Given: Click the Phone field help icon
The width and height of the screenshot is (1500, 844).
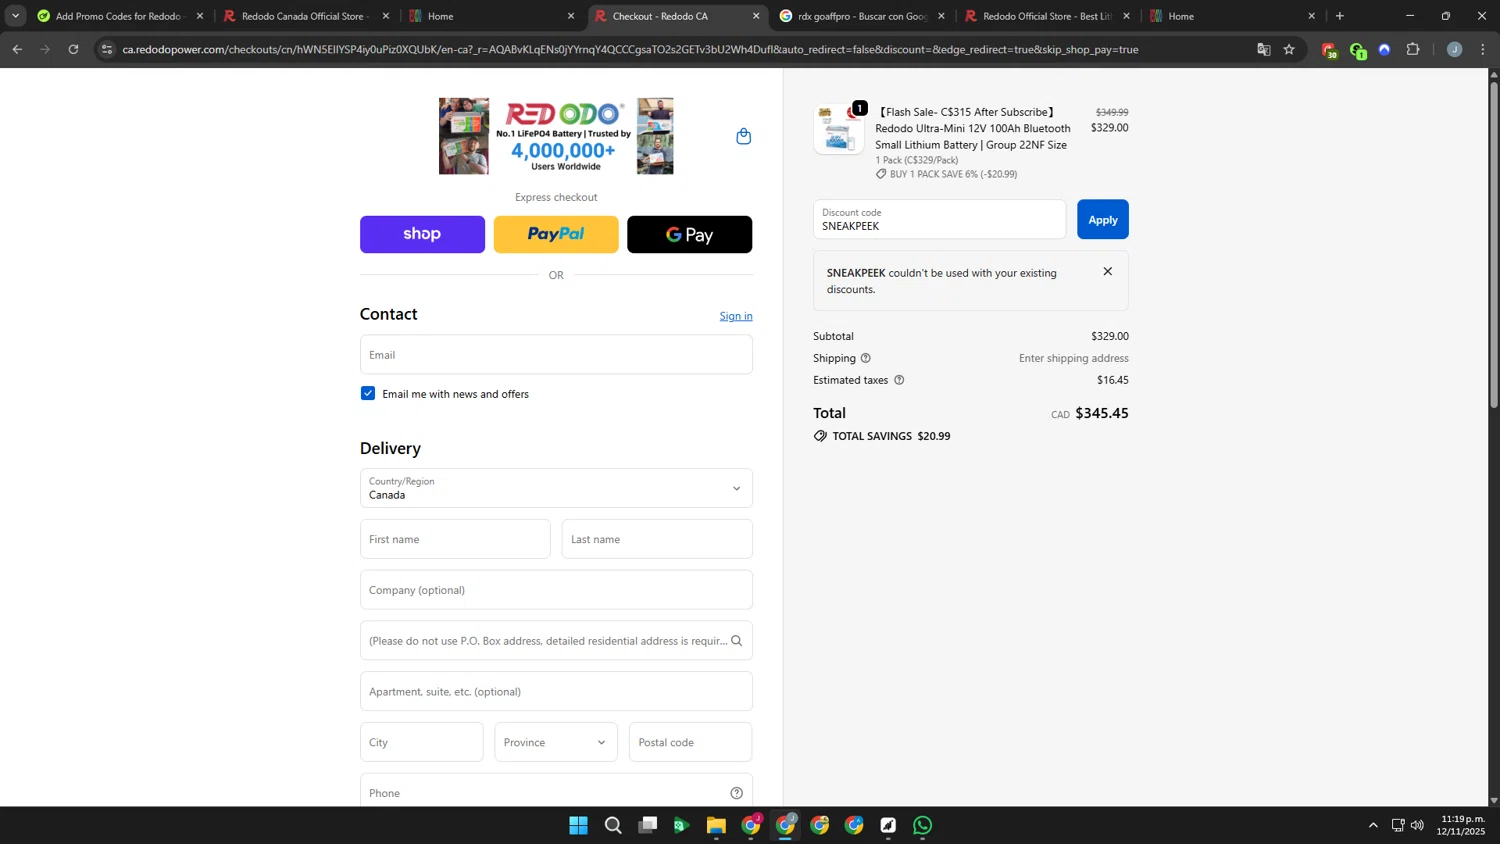Looking at the screenshot, I should coord(736,793).
